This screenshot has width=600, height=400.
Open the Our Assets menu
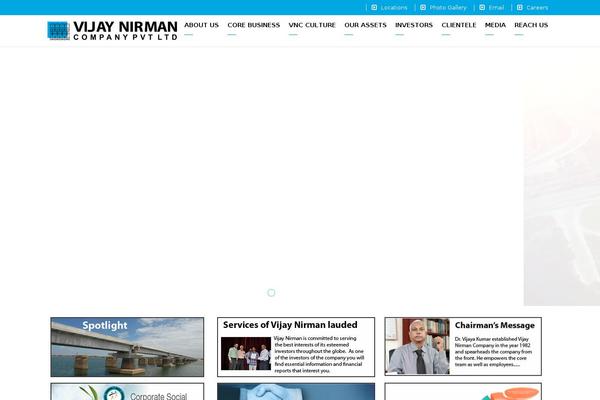point(365,25)
